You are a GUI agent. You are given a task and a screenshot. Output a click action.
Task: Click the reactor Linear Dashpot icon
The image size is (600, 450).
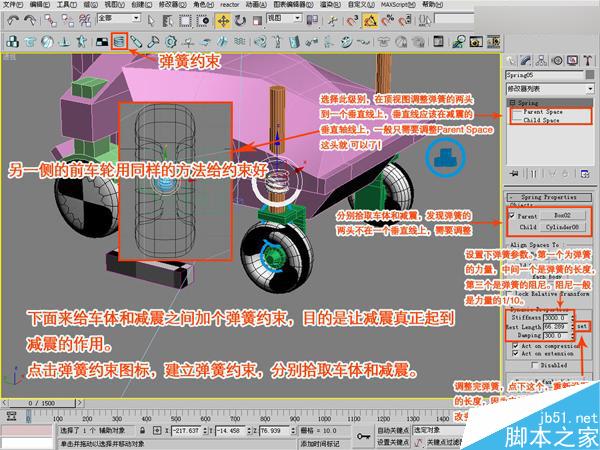point(136,41)
